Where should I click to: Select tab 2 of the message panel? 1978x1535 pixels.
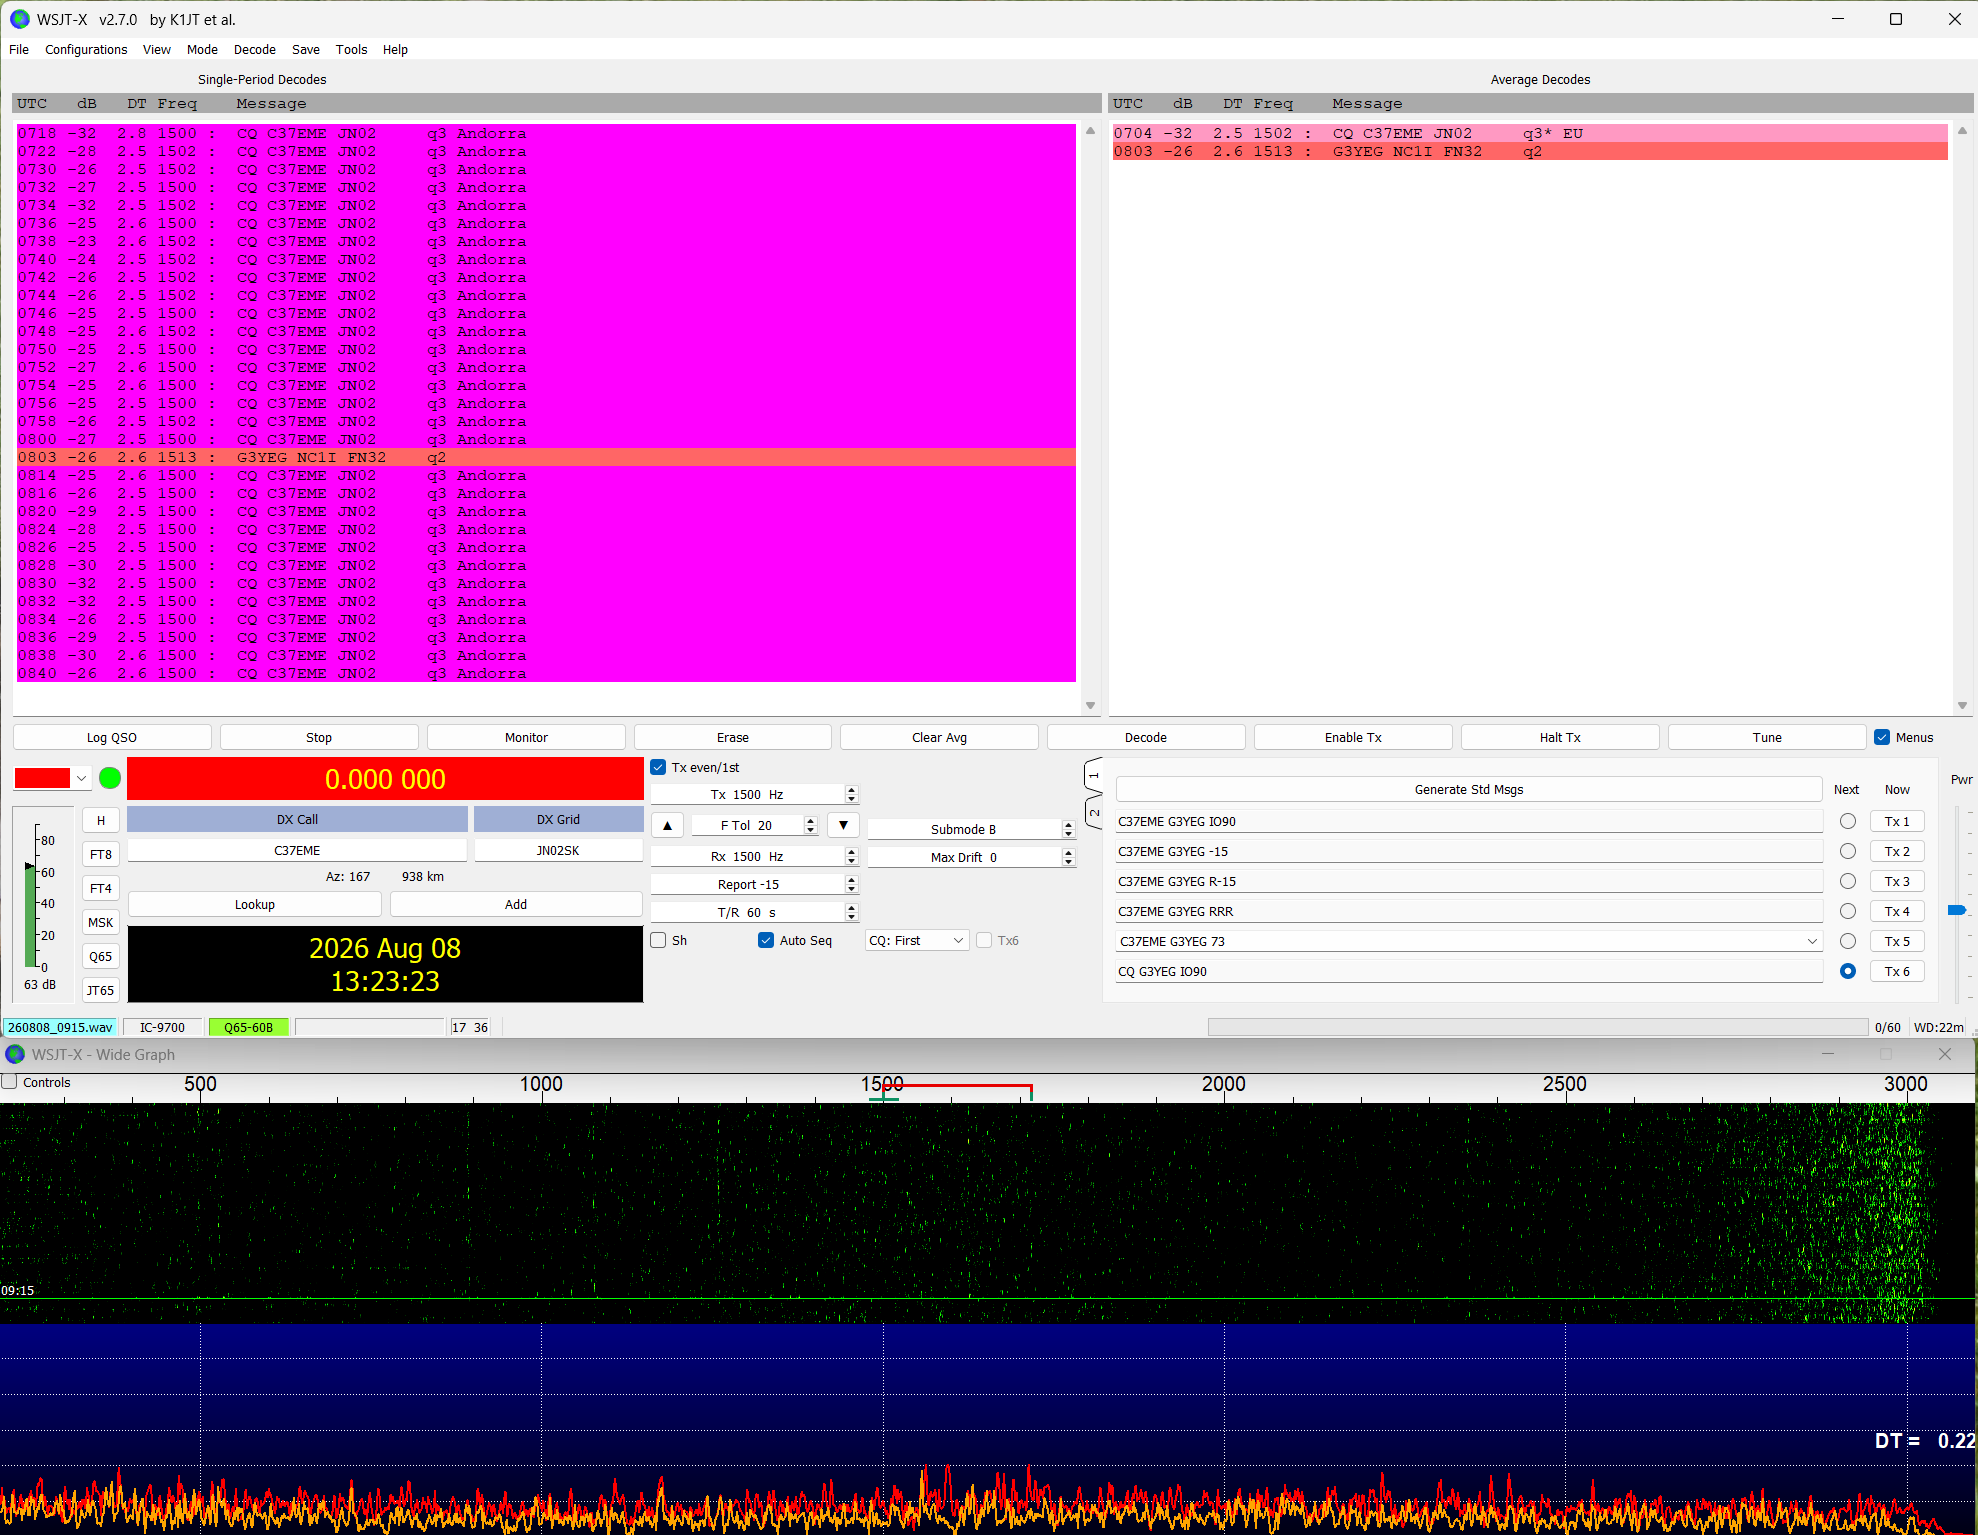1094,812
